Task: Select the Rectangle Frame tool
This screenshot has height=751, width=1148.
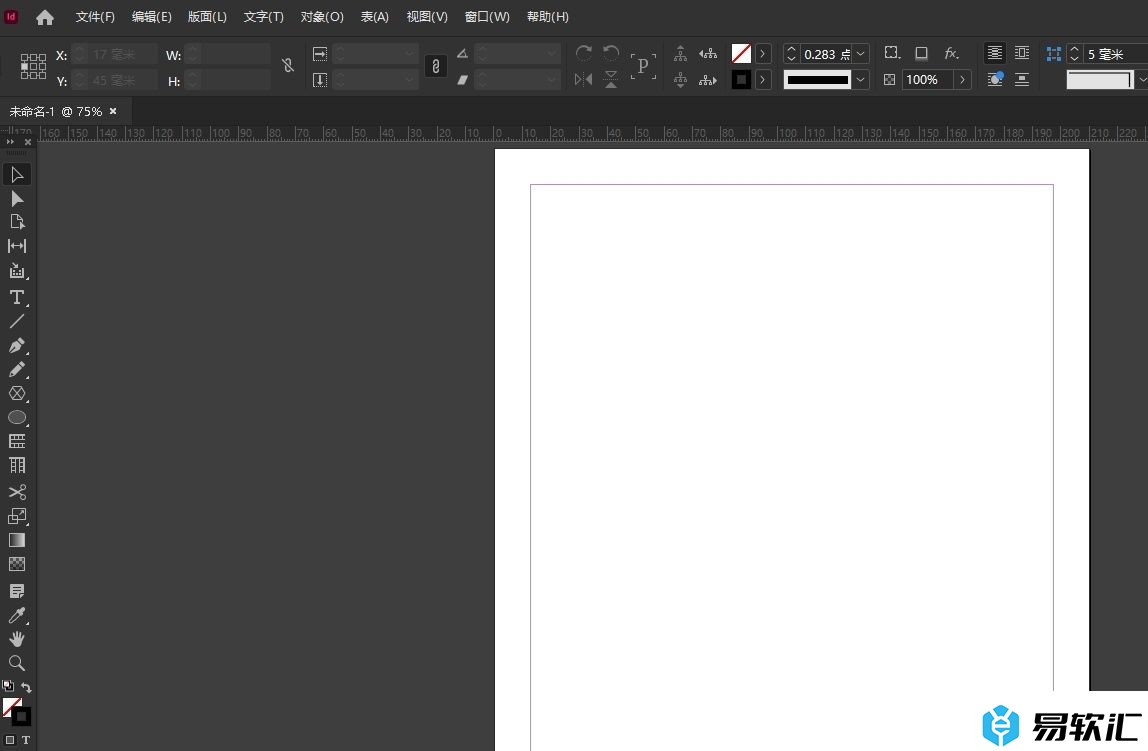Action: [x=17, y=393]
